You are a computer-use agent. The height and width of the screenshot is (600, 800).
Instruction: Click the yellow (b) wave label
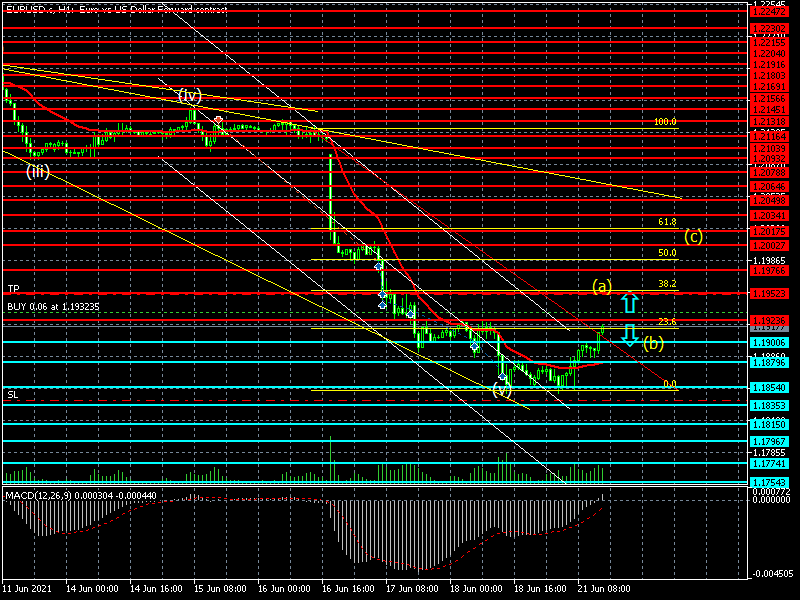653,343
